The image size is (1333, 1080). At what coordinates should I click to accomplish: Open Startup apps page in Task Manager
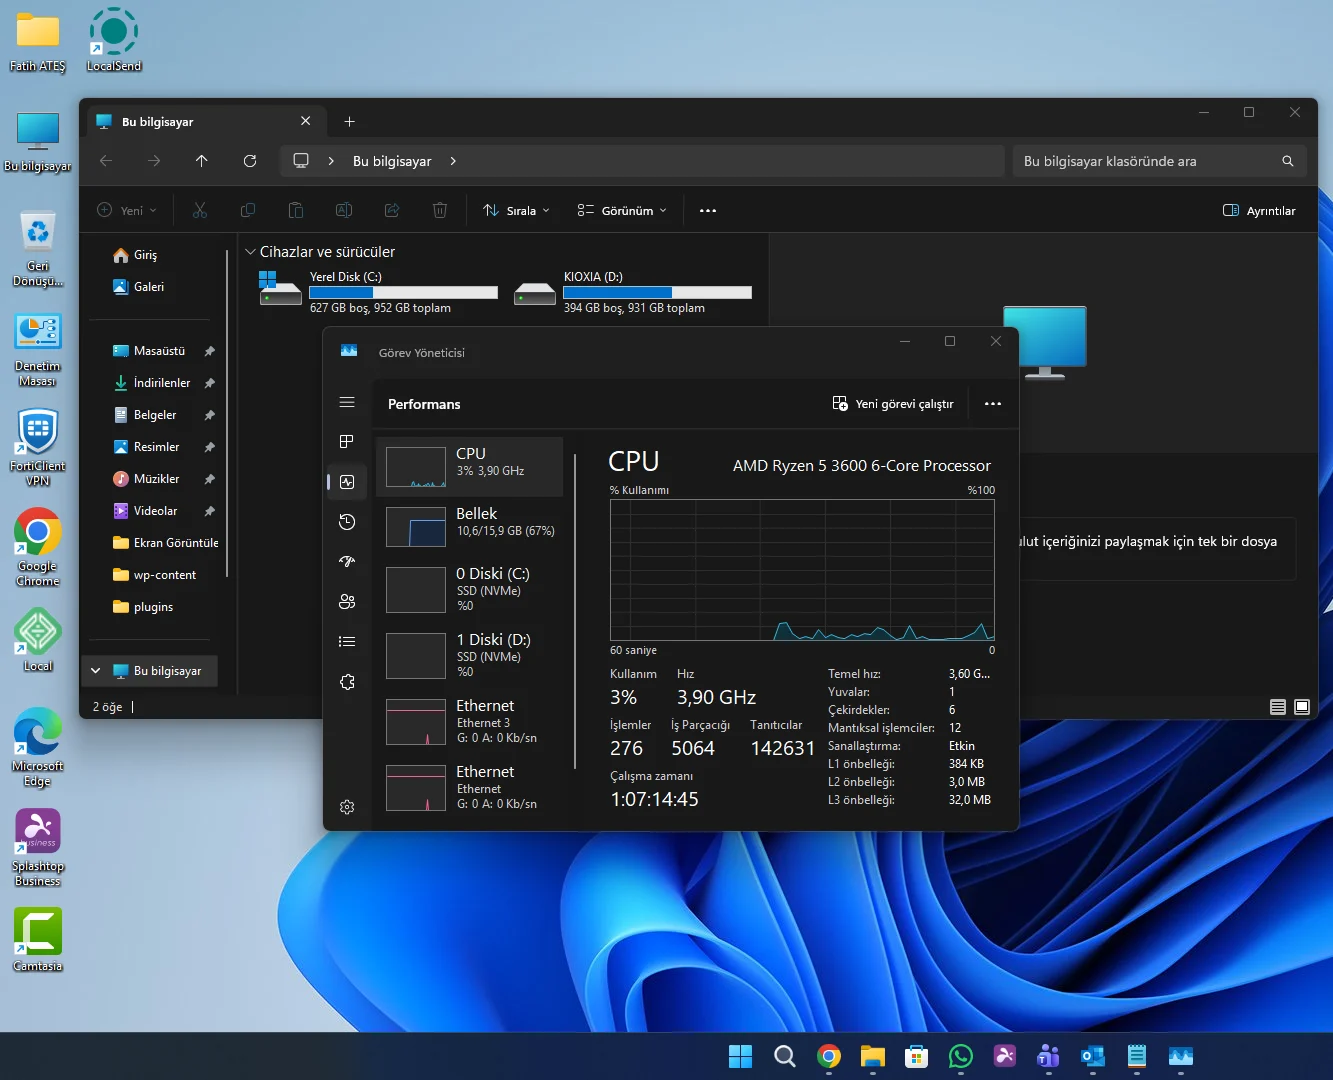(347, 561)
